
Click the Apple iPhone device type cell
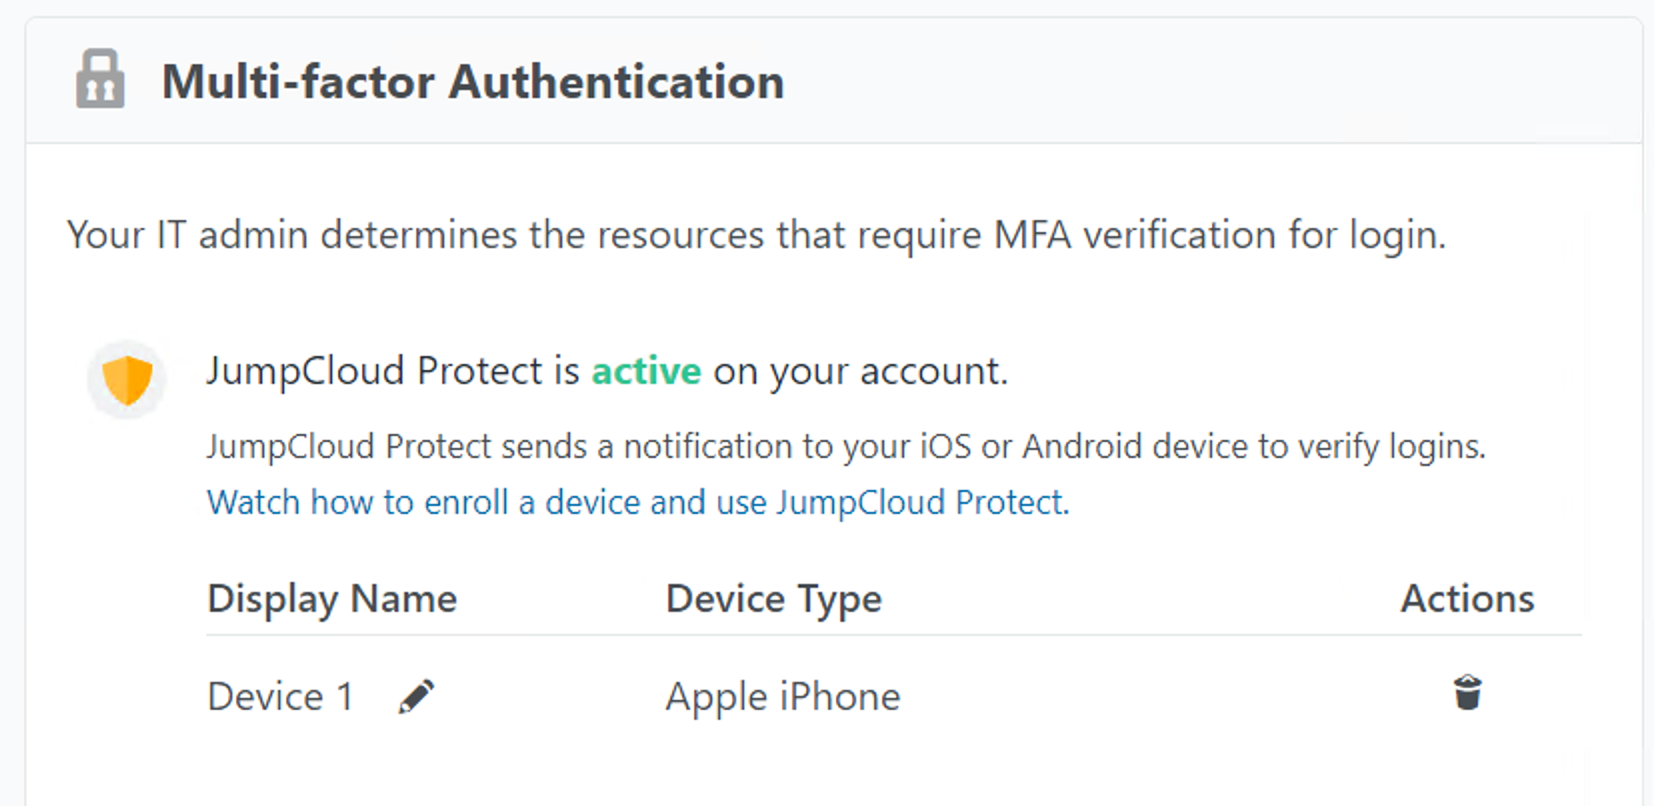[782, 697]
